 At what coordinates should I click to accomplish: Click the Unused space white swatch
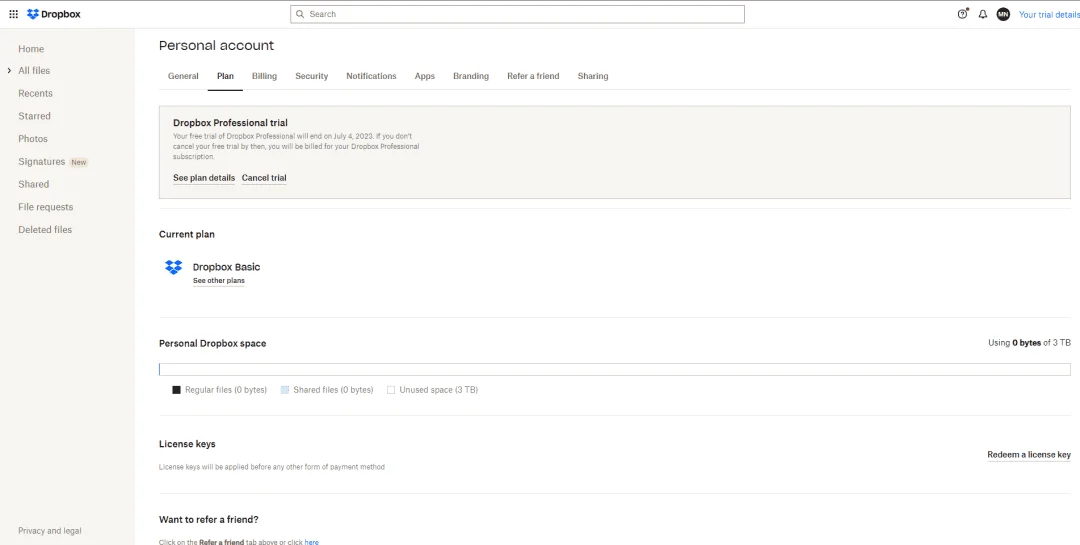(x=391, y=390)
